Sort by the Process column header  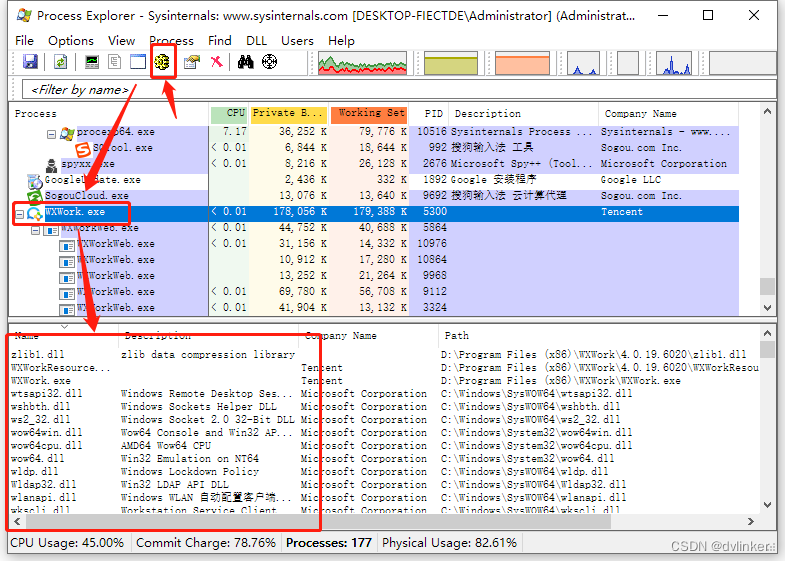click(108, 114)
